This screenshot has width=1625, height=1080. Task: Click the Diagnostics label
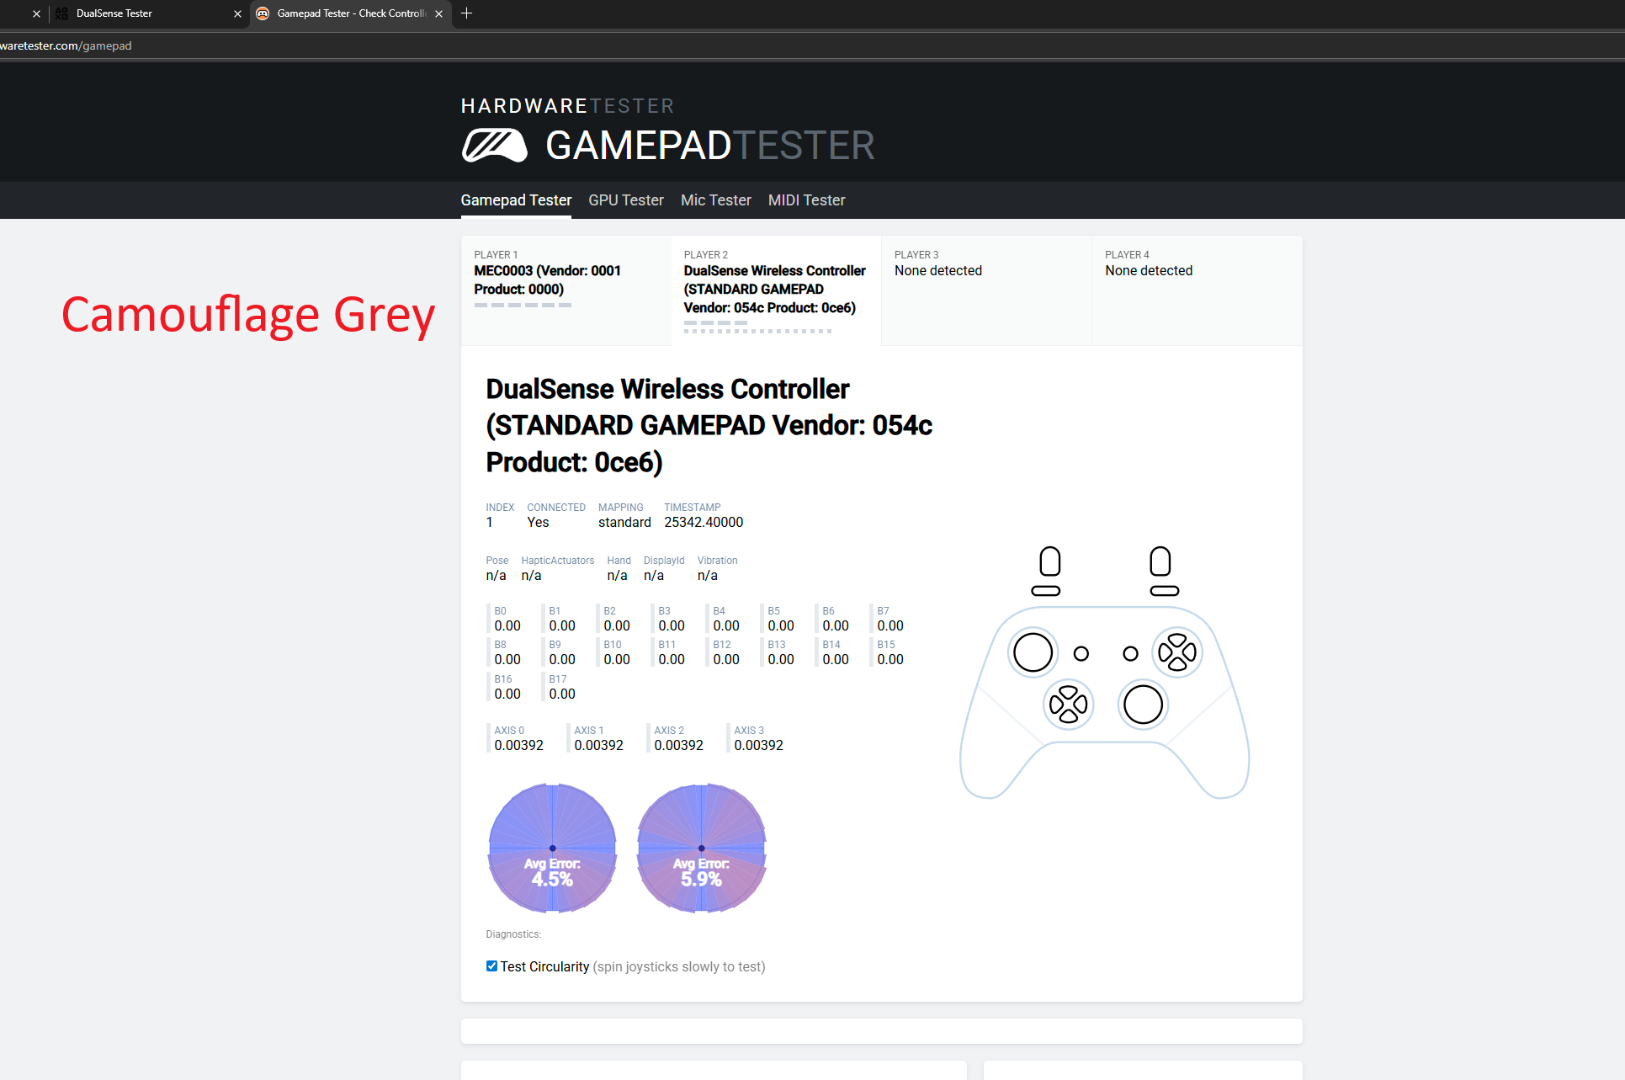[513, 934]
